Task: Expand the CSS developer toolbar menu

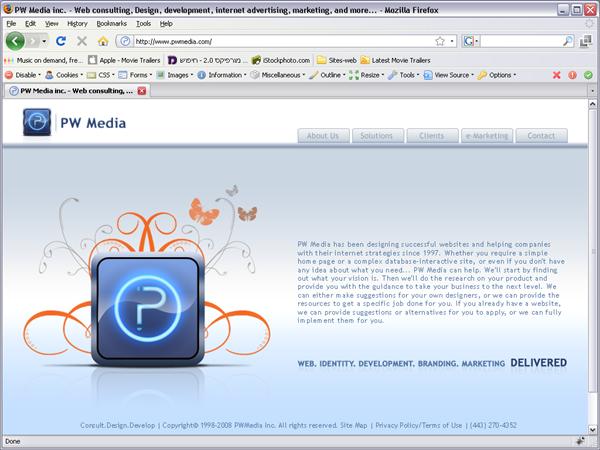Action: 101,75
